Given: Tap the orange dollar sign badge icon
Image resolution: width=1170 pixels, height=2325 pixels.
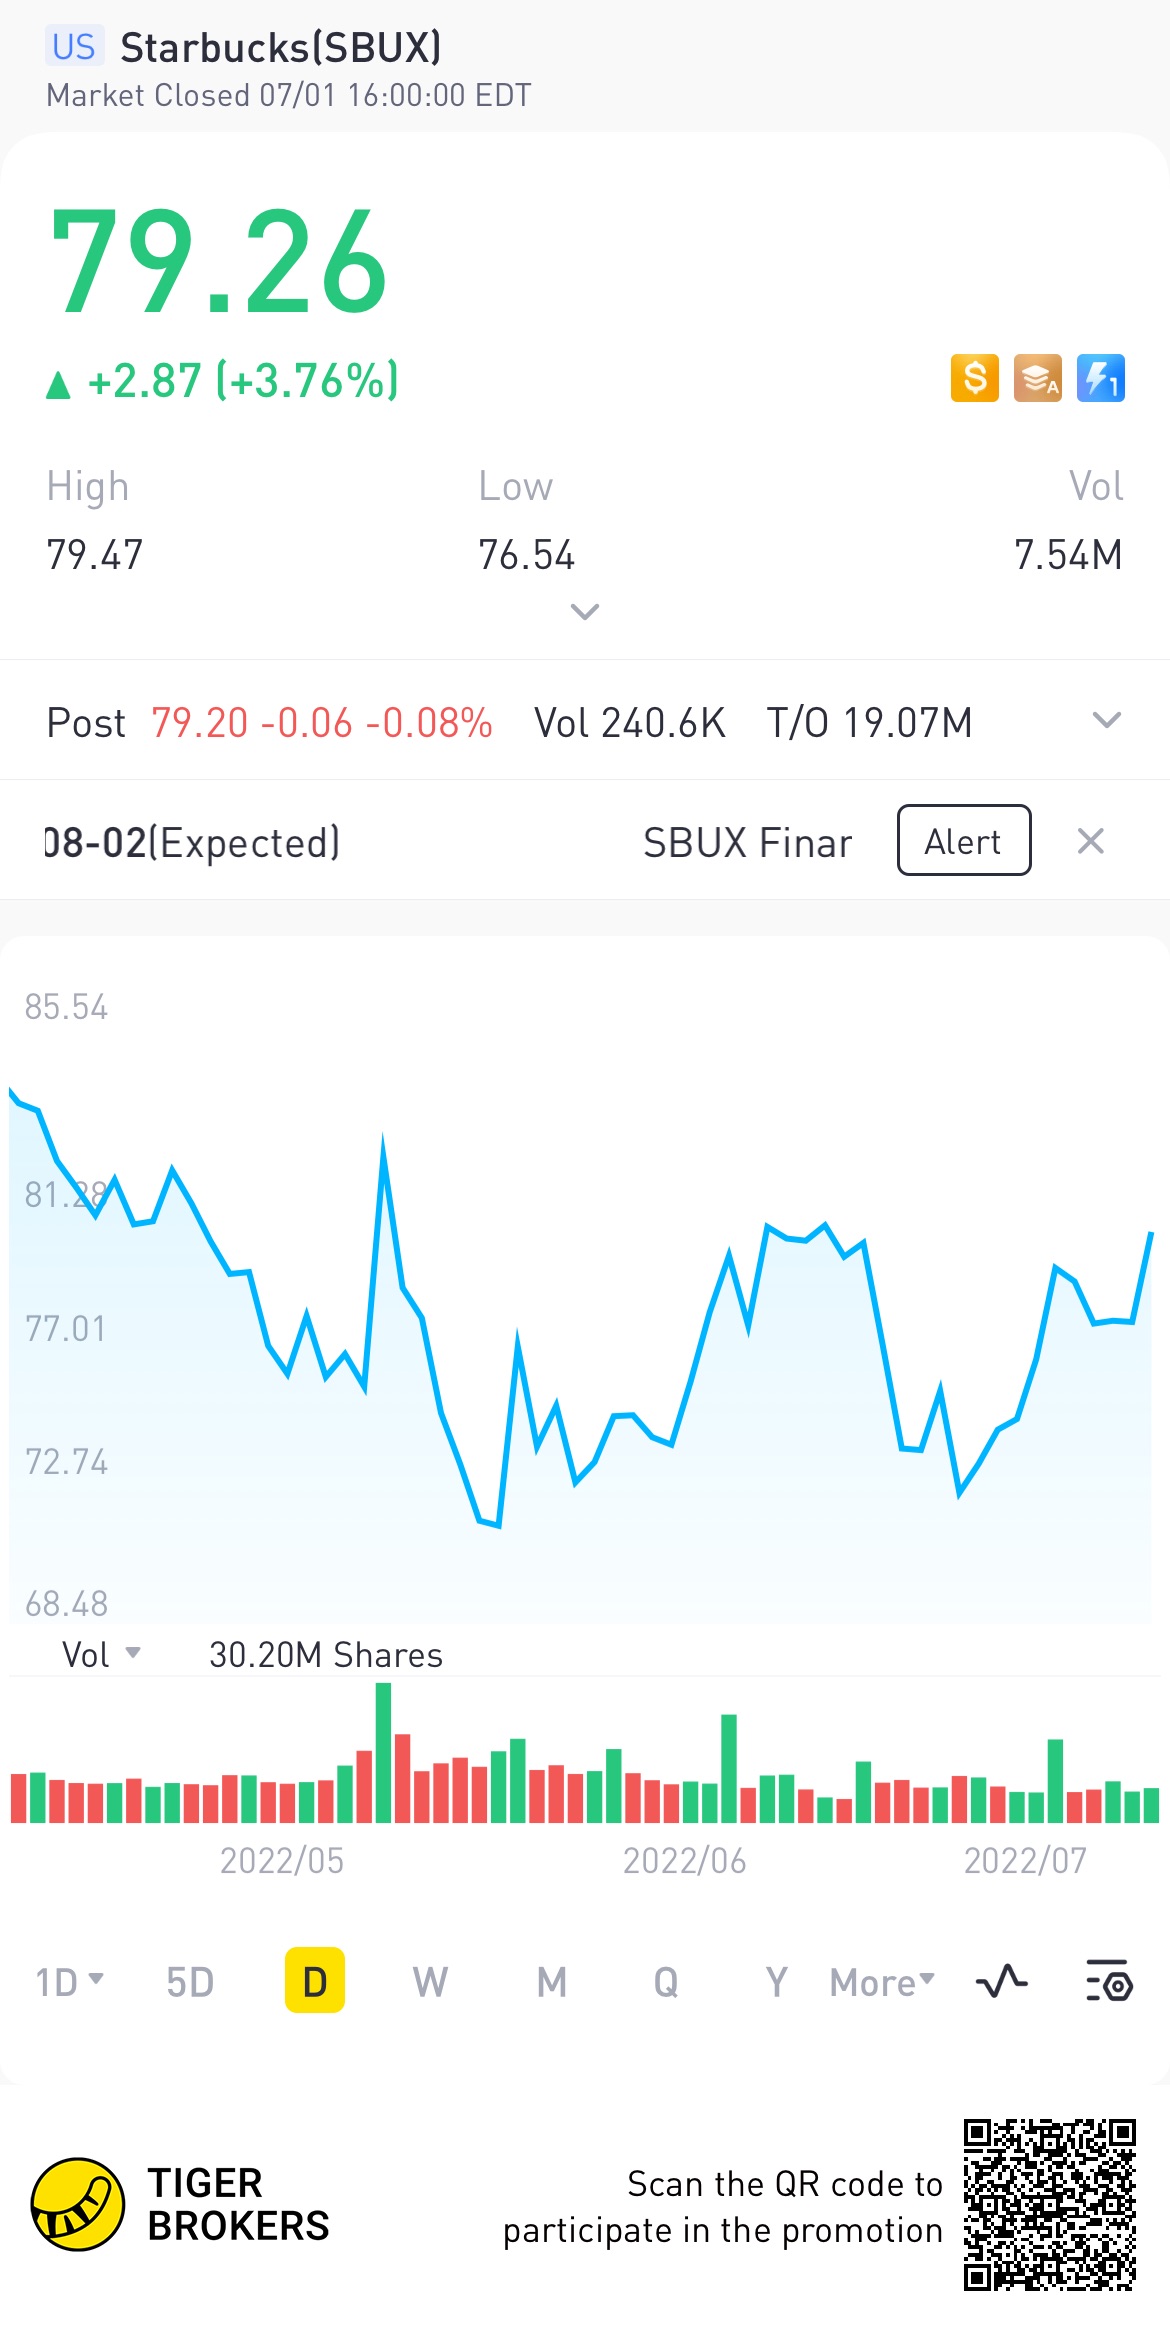Looking at the screenshot, I should [x=974, y=379].
